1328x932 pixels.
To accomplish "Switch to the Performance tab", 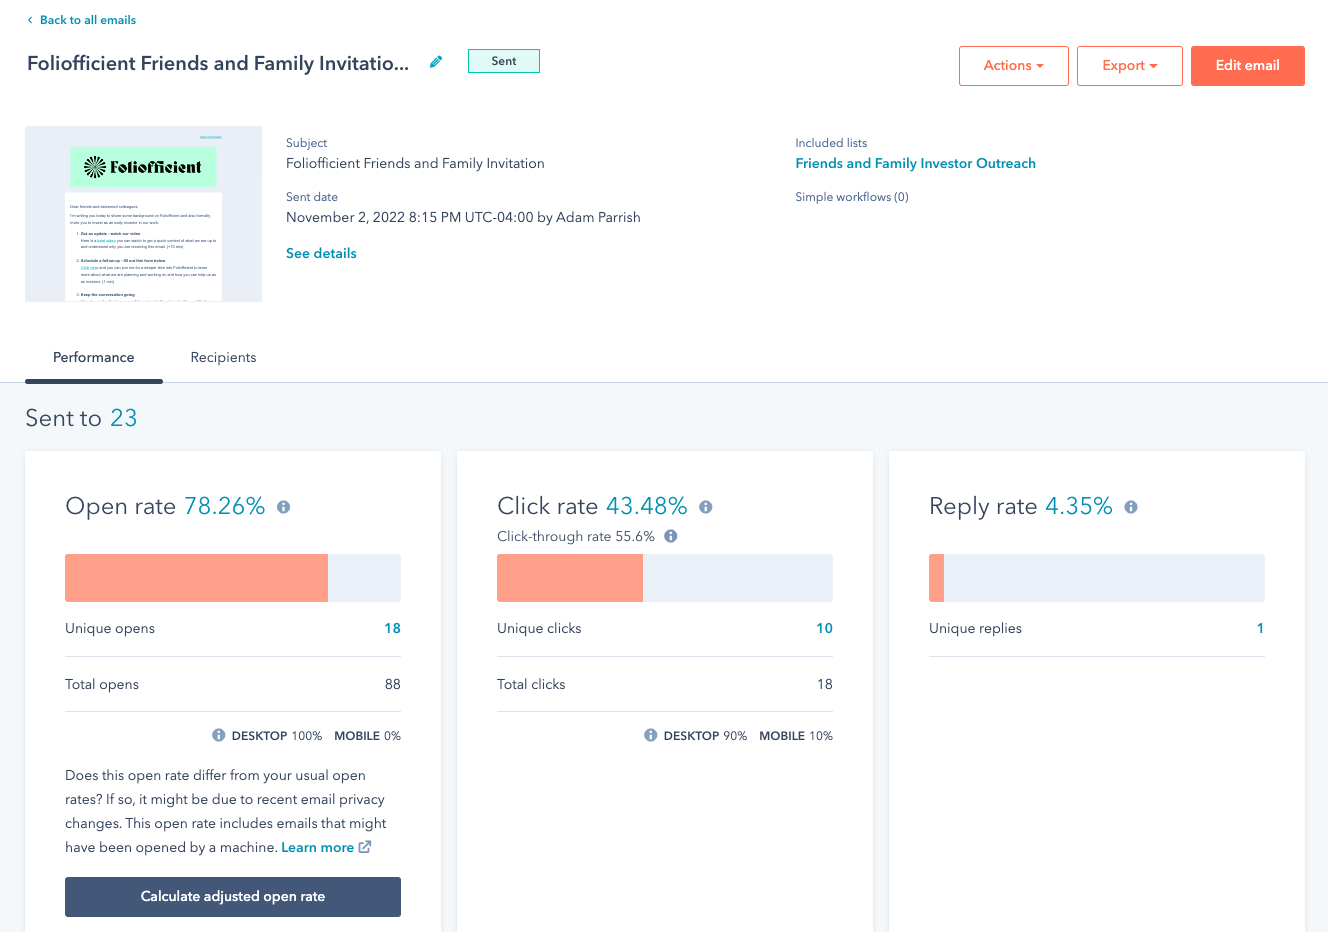I will pos(94,358).
